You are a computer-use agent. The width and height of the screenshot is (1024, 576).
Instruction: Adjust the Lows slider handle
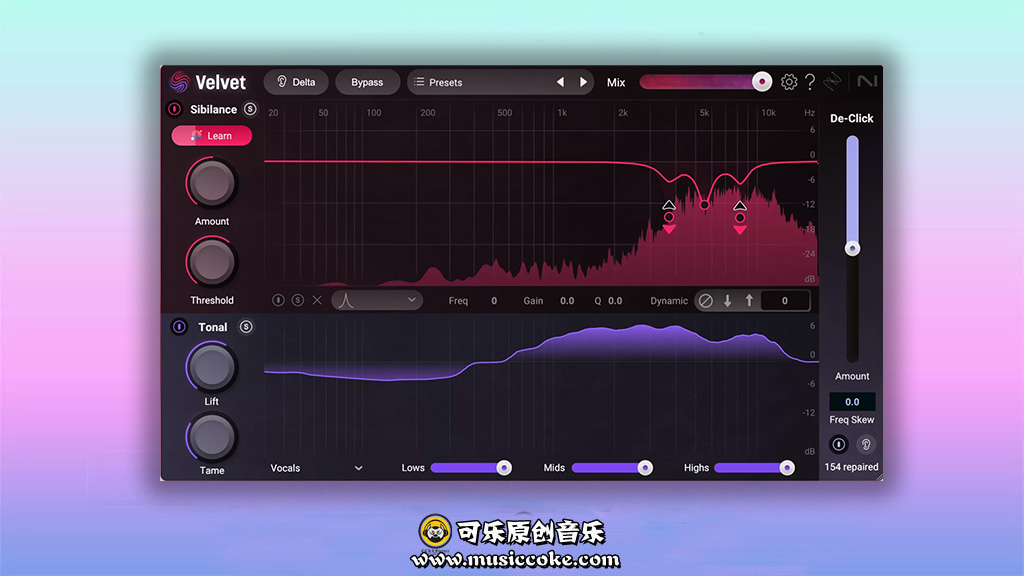click(x=504, y=468)
